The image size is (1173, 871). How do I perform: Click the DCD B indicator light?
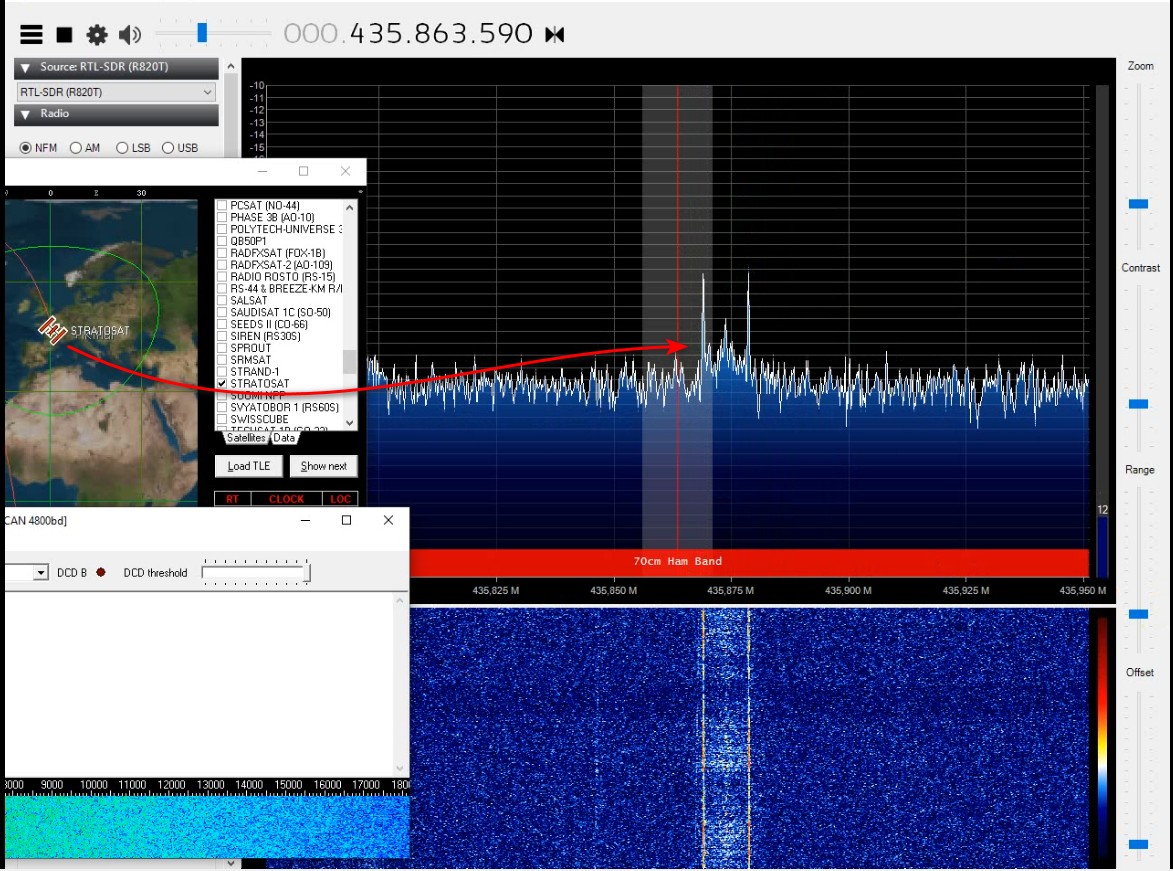click(101, 573)
